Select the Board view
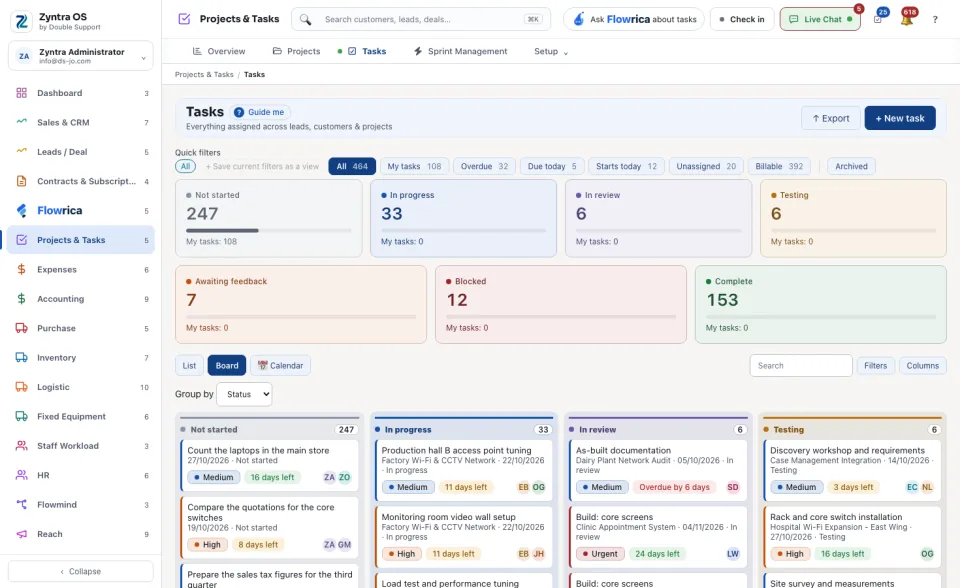This screenshot has height=588, width=960. [227, 366]
